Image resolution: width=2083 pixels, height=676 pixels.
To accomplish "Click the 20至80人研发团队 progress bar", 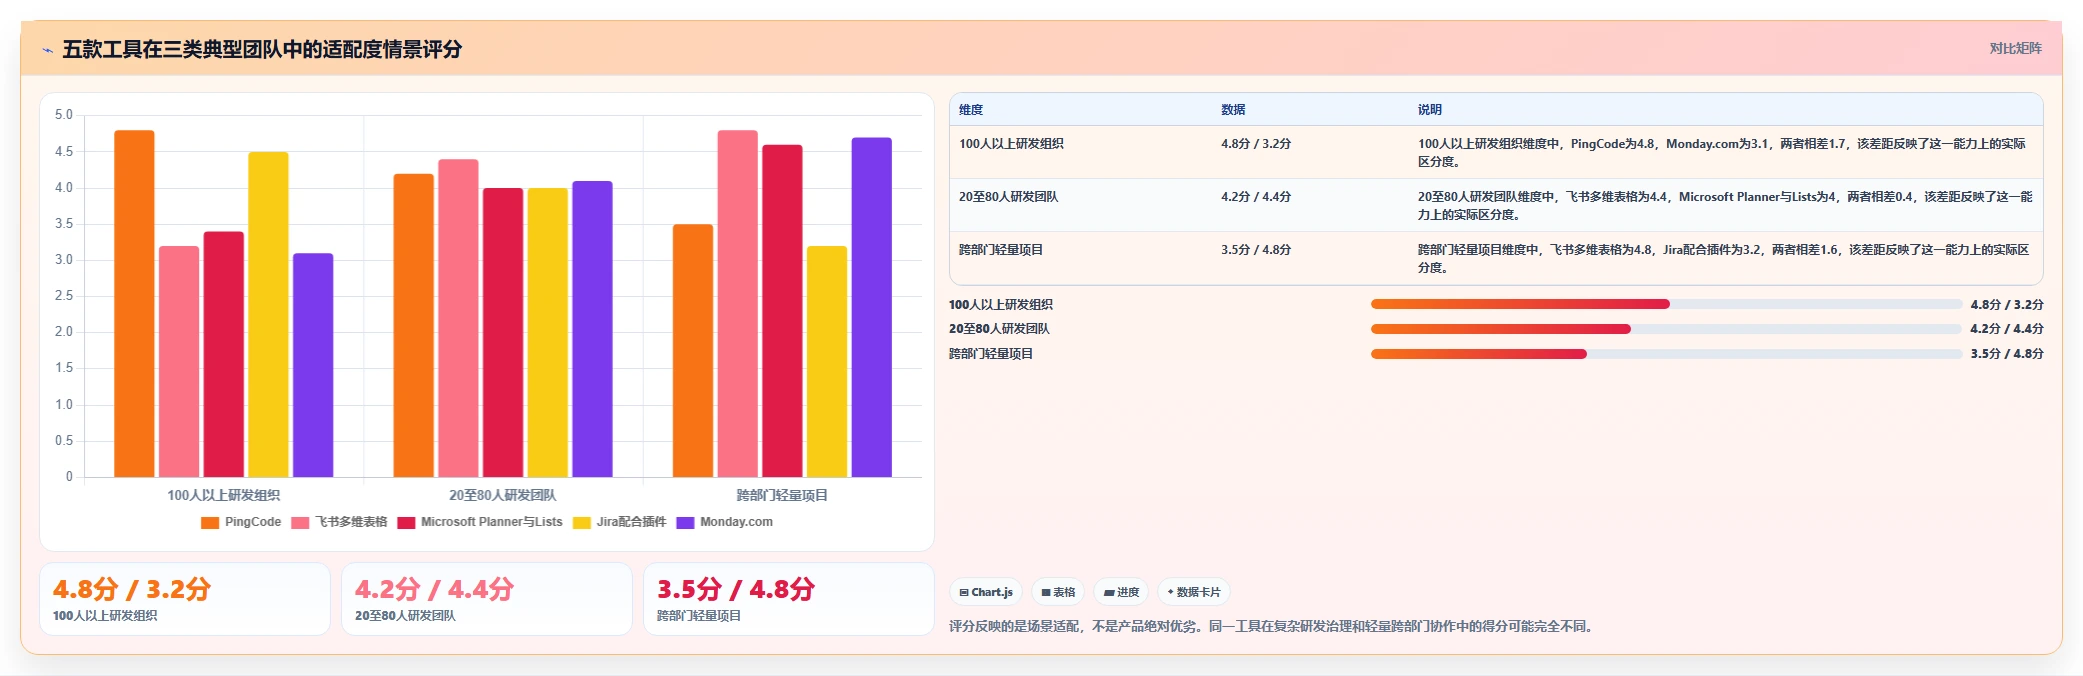I will tap(1666, 329).
